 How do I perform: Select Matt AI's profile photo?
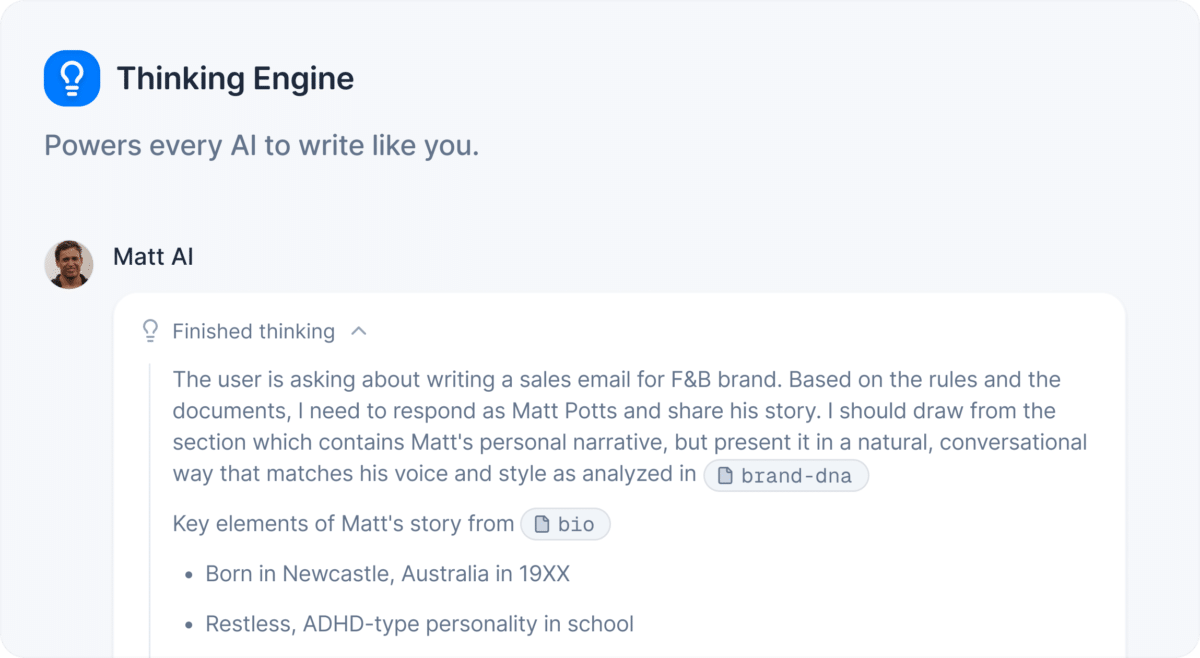coord(69,264)
